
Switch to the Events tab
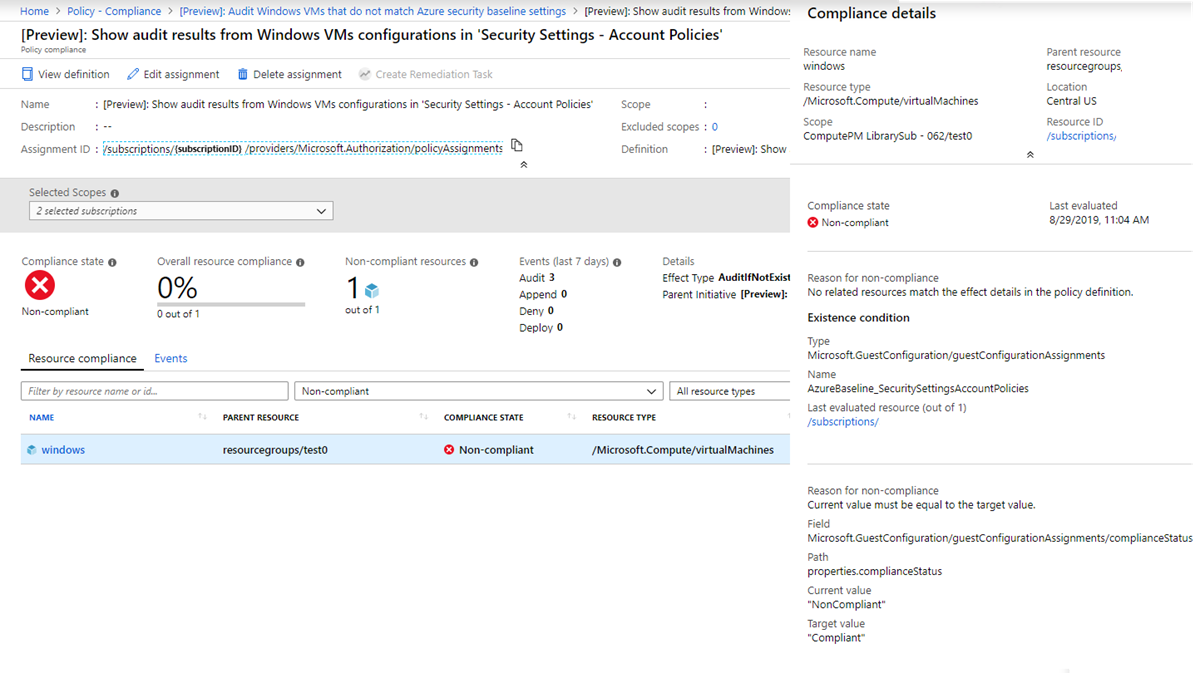pos(171,358)
